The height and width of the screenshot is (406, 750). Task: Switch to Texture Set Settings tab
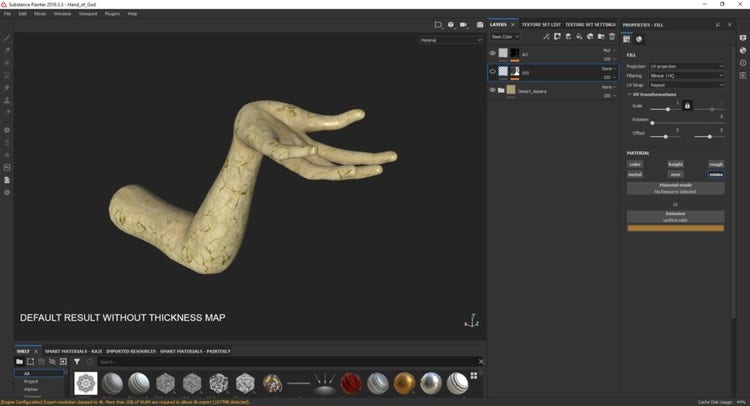point(590,23)
